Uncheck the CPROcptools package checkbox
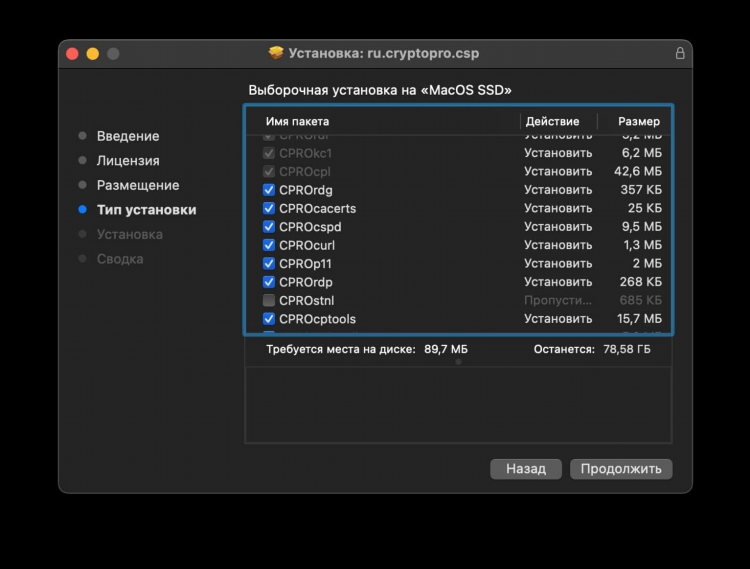 click(269, 319)
